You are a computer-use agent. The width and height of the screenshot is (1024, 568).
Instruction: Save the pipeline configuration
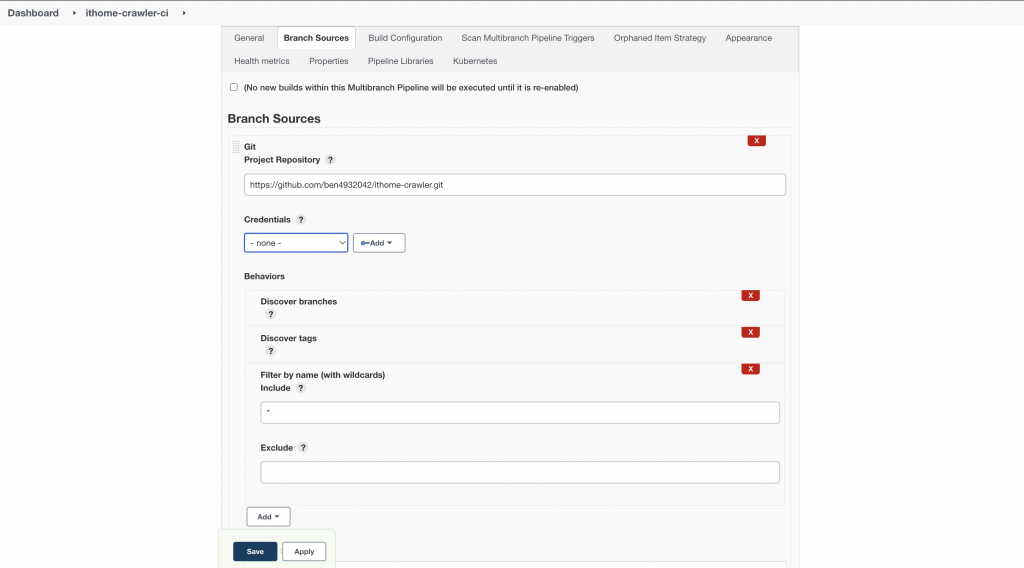tap(255, 551)
